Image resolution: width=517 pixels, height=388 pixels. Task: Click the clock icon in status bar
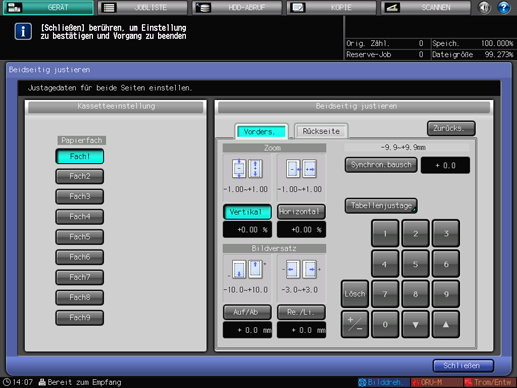[7, 382]
